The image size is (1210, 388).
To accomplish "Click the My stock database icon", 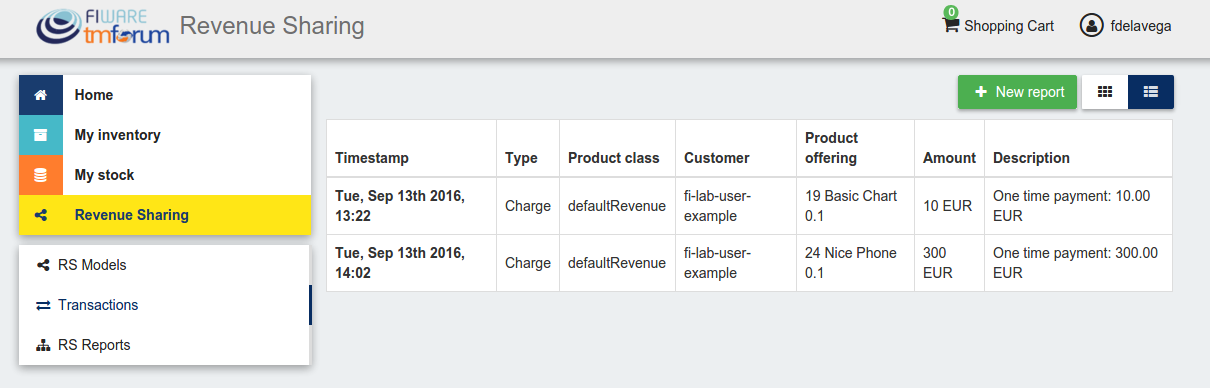I will (x=41, y=175).
